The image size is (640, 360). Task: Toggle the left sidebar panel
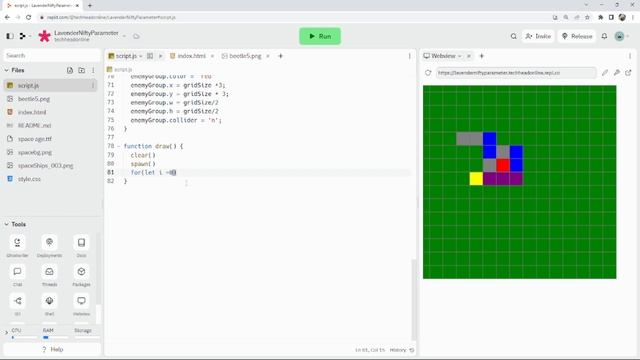pos(10,36)
